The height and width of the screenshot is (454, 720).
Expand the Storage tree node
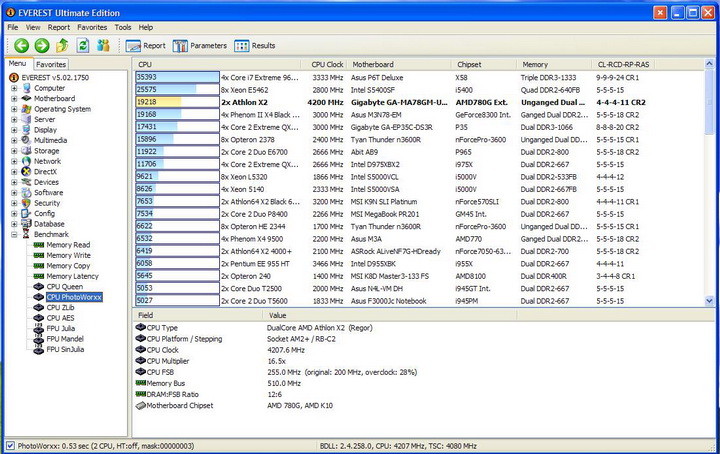pyautogui.click(x=14, y=151)
